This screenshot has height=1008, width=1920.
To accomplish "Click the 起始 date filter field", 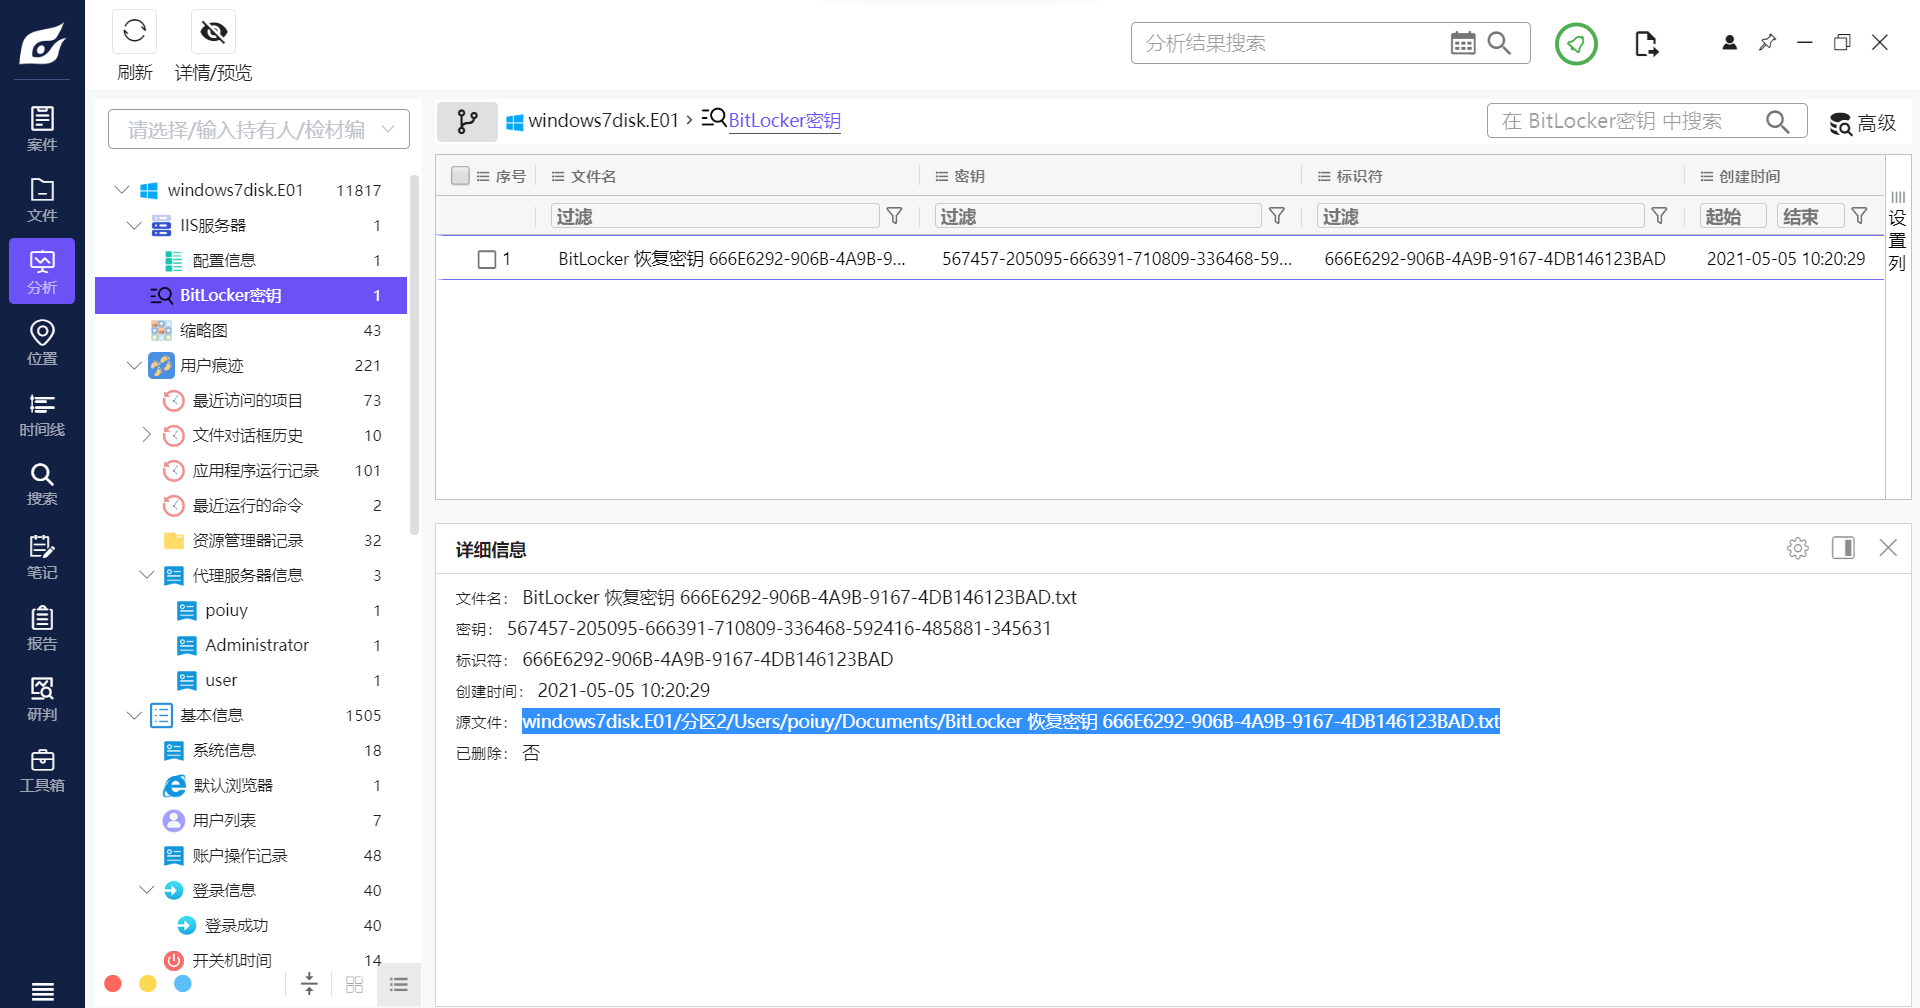I will 1733,216.
